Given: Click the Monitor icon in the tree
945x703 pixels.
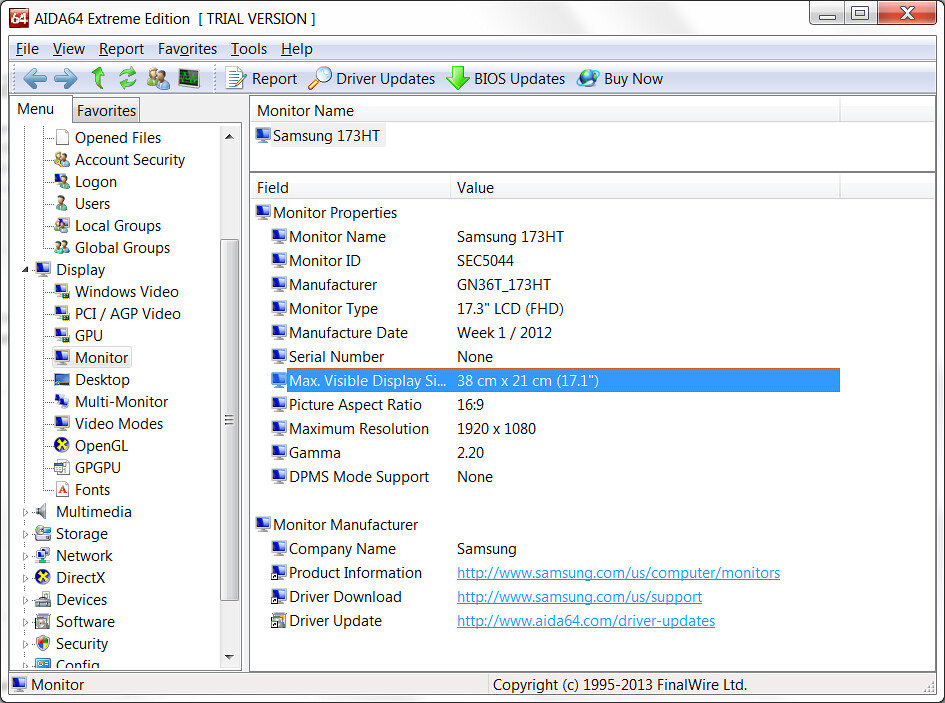Looking at the screenshot, I should 61,357.
